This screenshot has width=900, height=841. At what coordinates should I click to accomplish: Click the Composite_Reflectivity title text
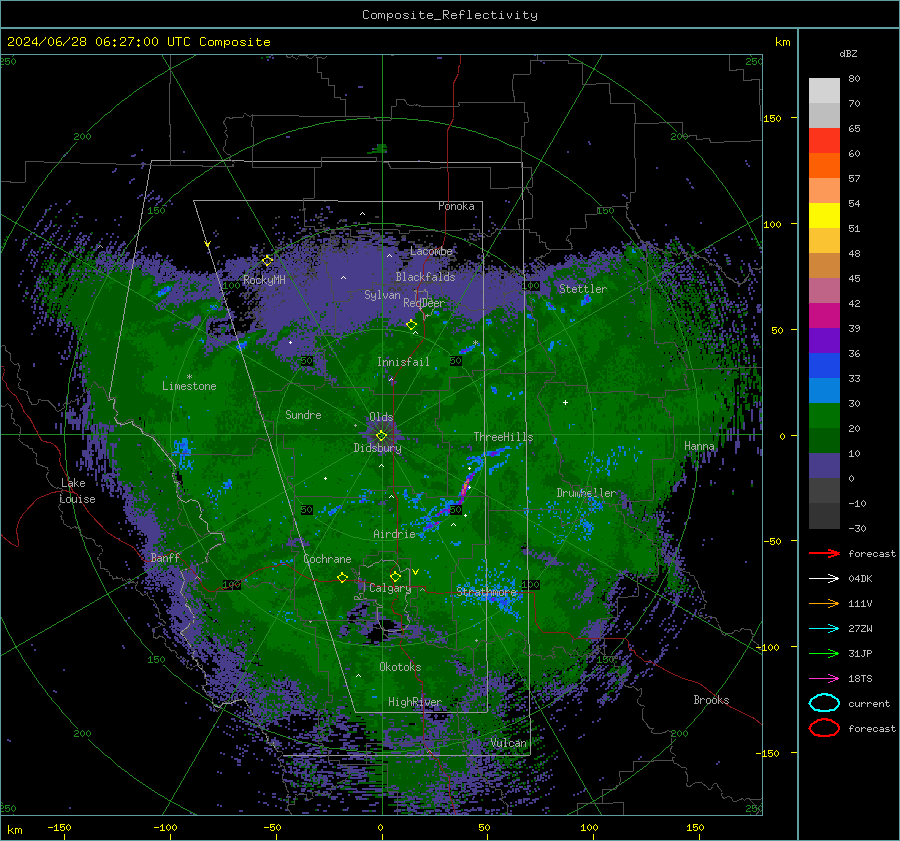449,15
